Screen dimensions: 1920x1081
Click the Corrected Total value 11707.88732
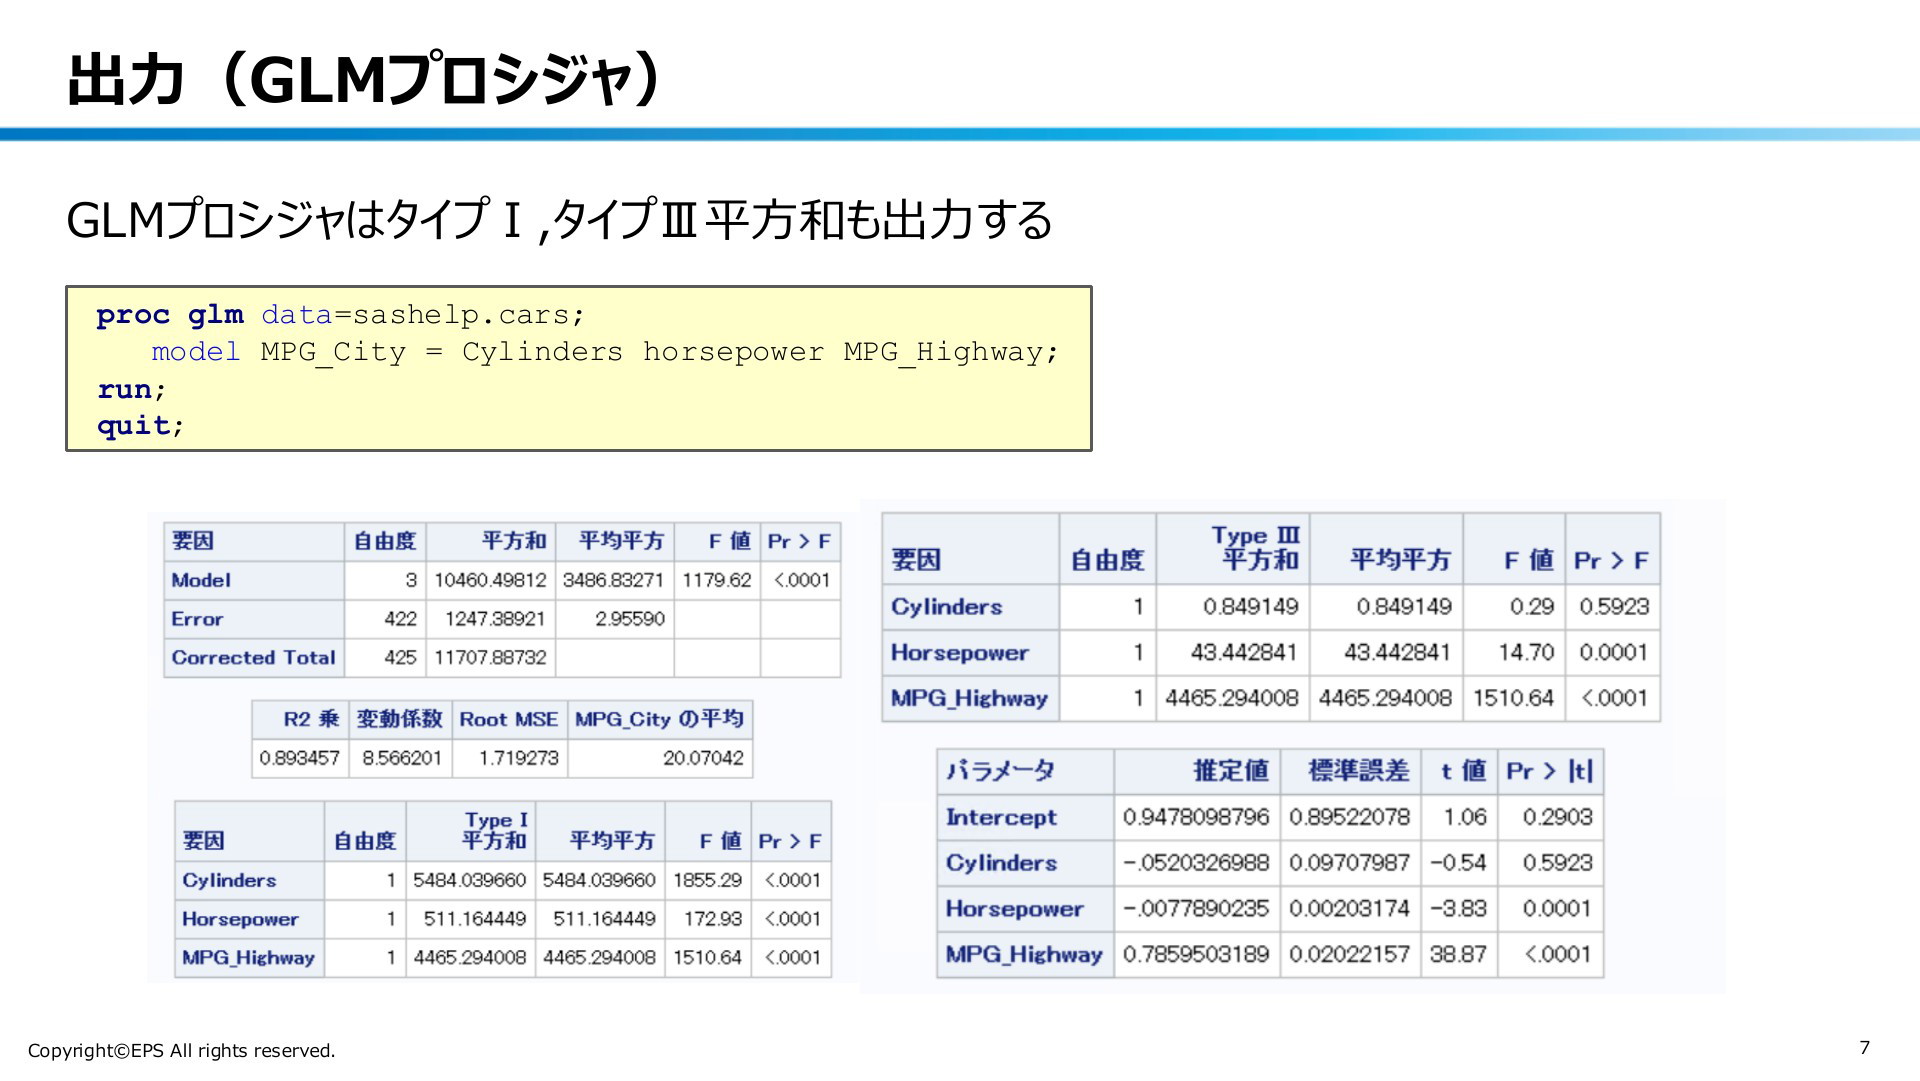point(490,658)
